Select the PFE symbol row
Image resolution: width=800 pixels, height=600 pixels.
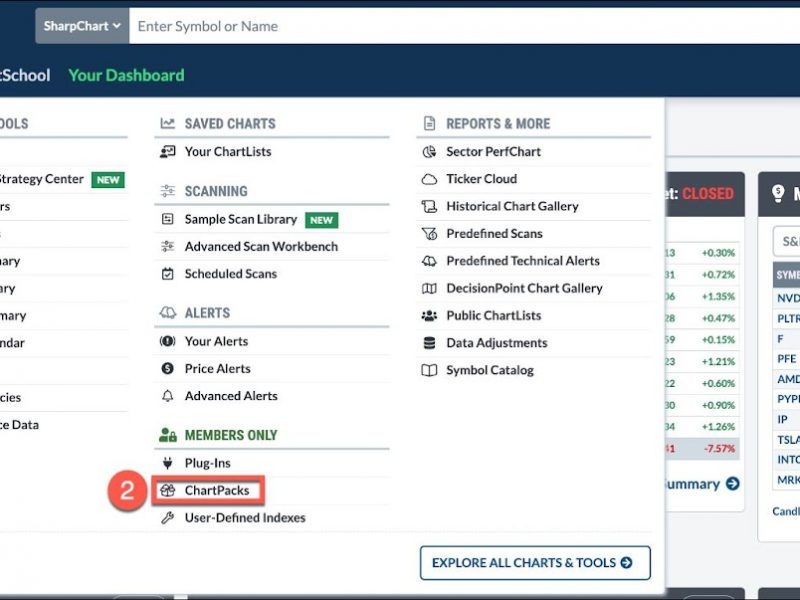click(x=787, y=359)
